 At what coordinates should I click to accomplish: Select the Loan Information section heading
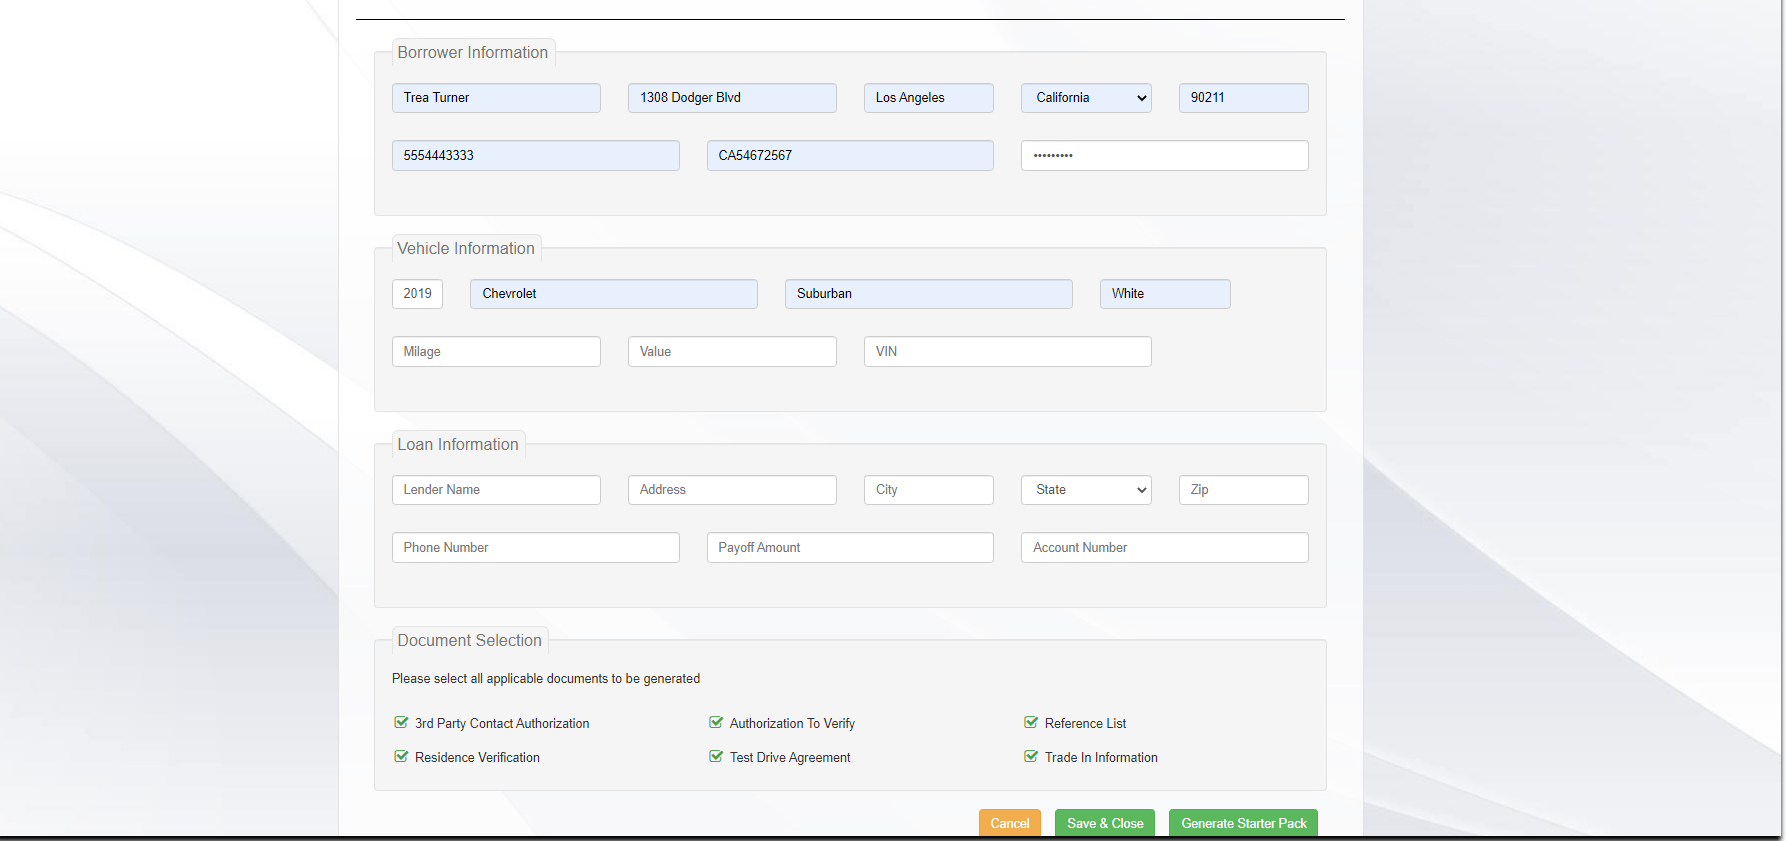pos(458,445)
